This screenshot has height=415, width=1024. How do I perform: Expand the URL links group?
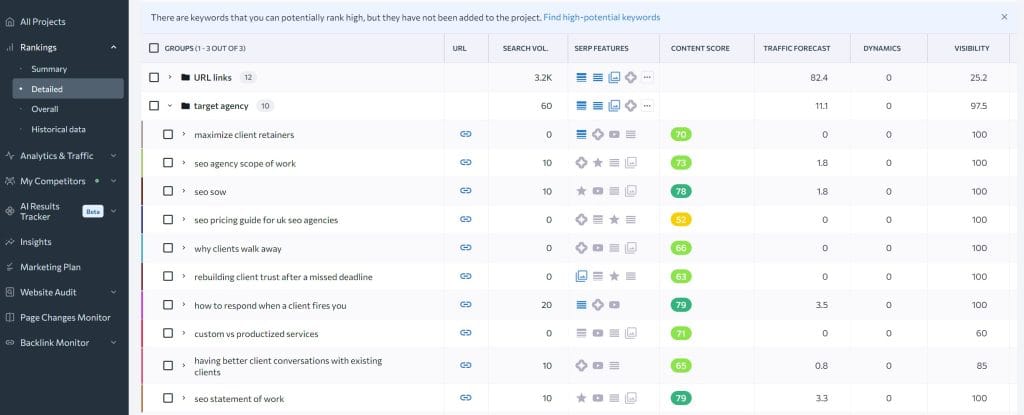point(171,77)
